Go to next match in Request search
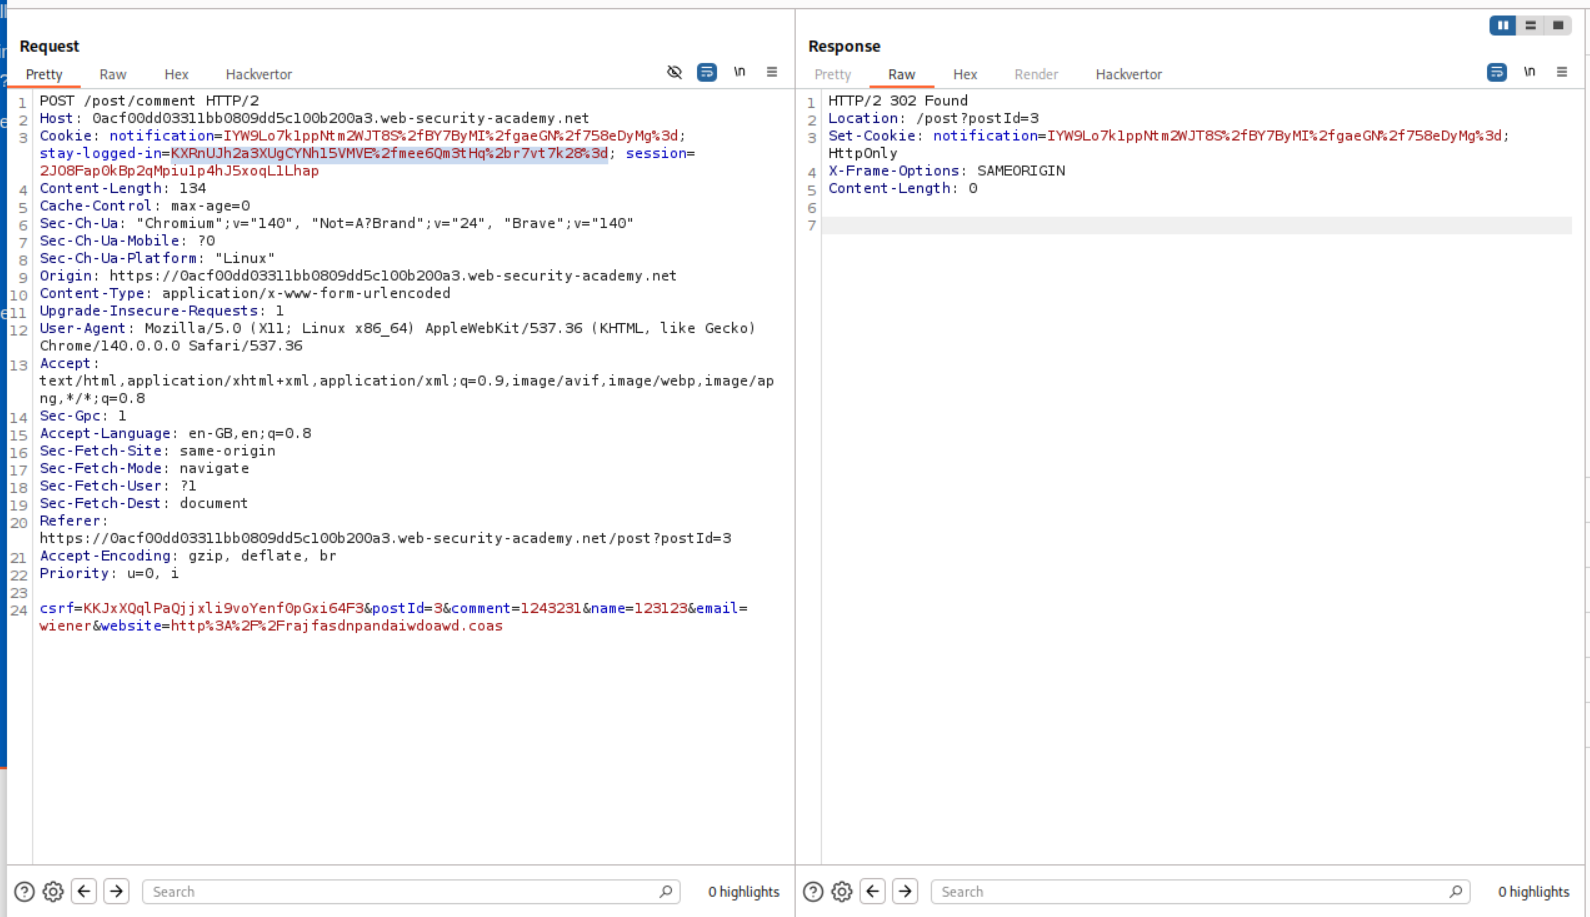 116,891
